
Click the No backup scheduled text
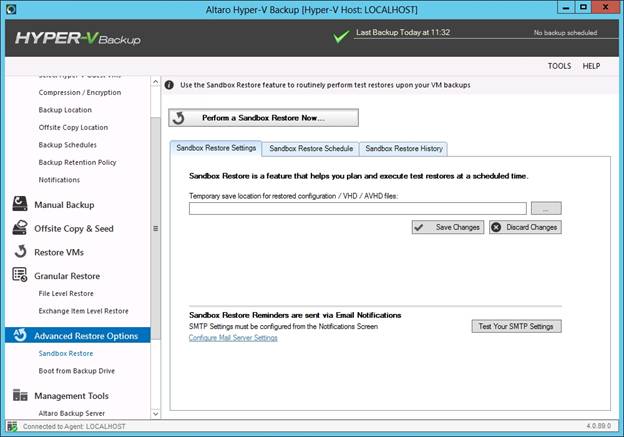565,33
